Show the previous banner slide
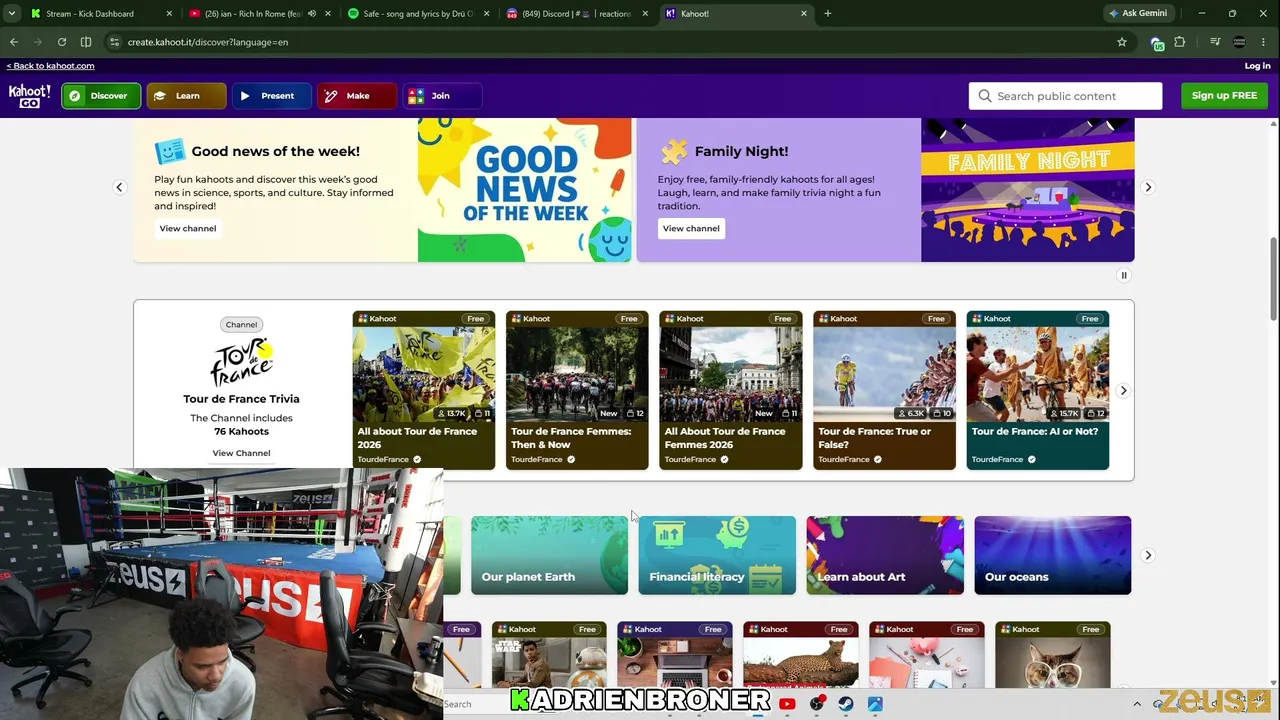Image resolution: width=1280 pixels, height=720 pixels. [119, 187]
